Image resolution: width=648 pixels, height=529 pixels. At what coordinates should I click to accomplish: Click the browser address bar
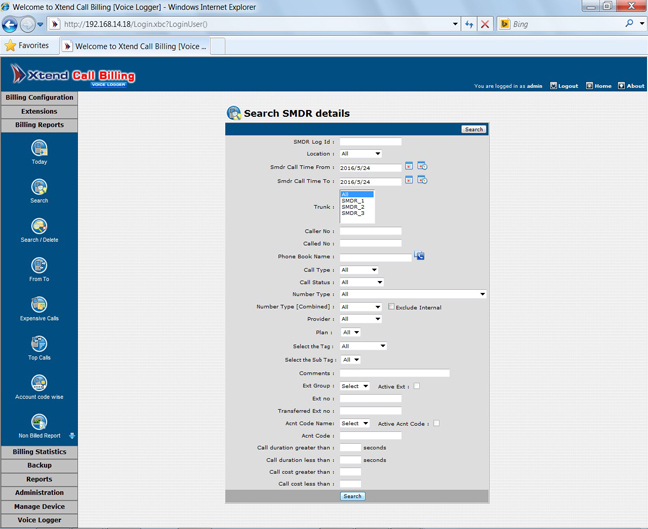(x=256, y=24)
